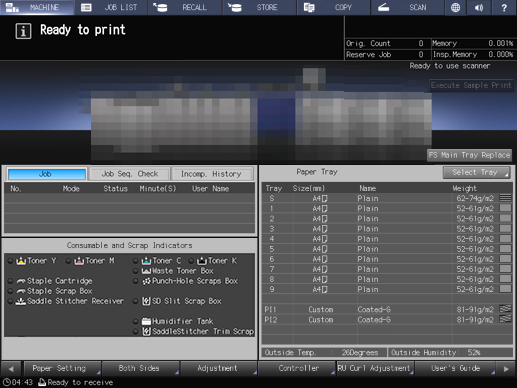Click the clock icon in status bar
The image size is (517, 388).
[x=7, y=382]
